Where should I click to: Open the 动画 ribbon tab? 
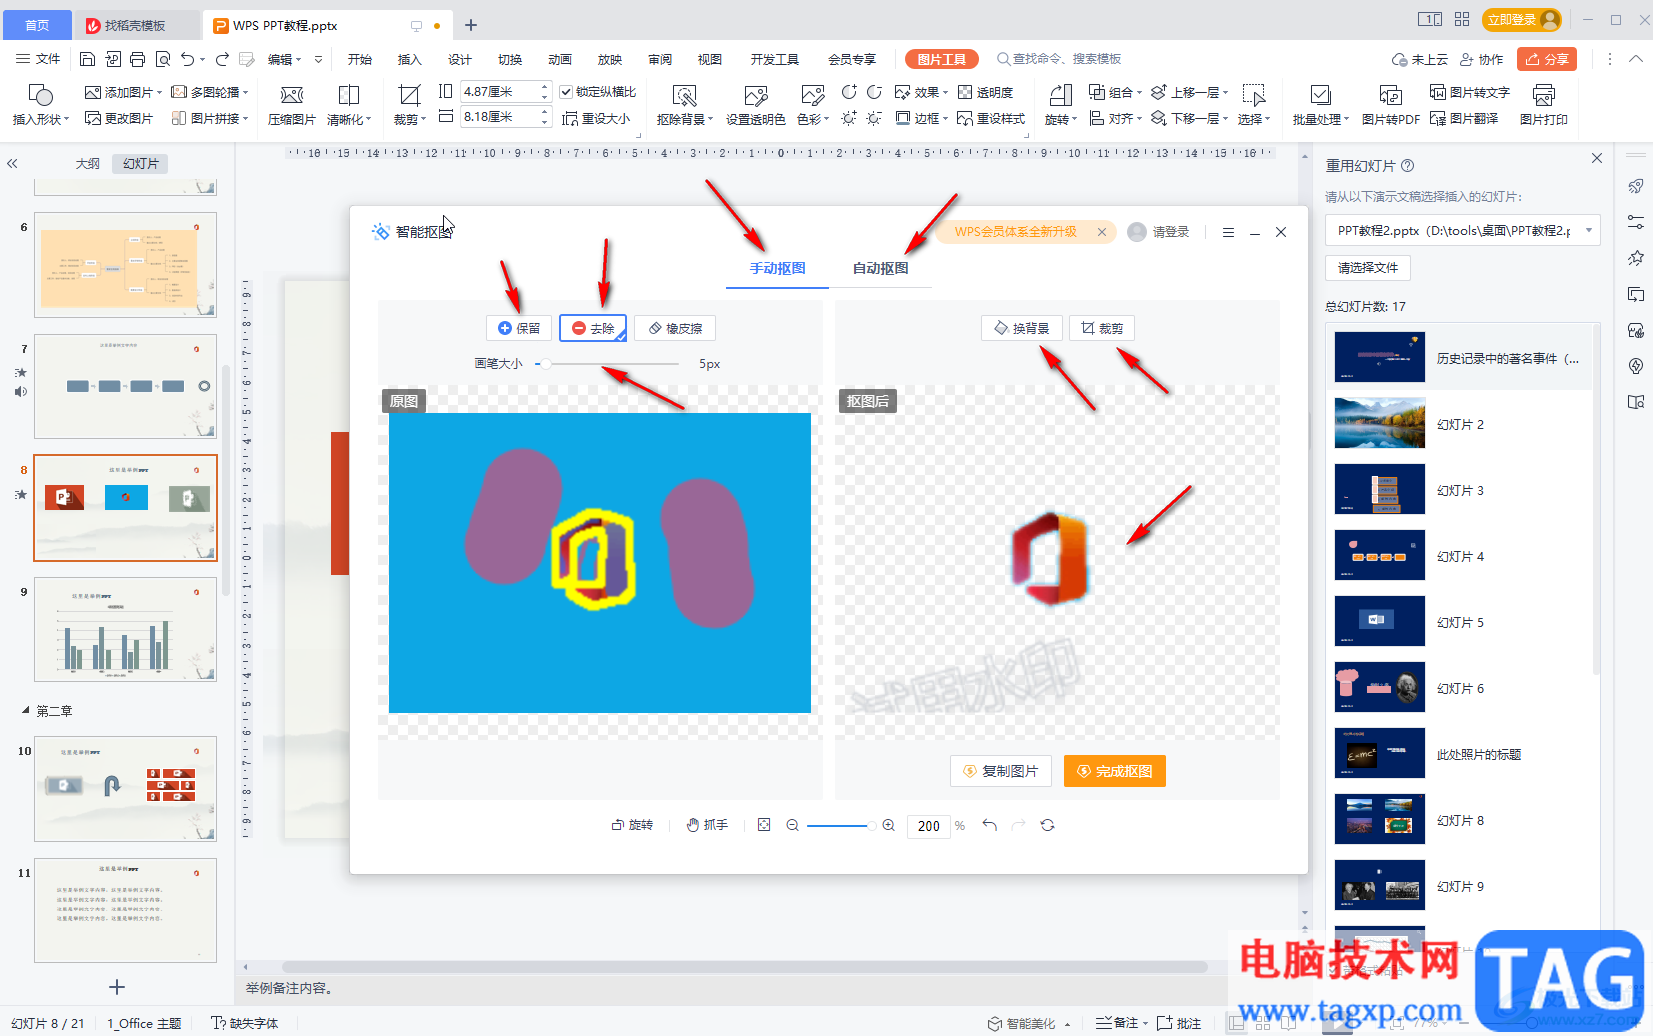click(x=559, y=59)
